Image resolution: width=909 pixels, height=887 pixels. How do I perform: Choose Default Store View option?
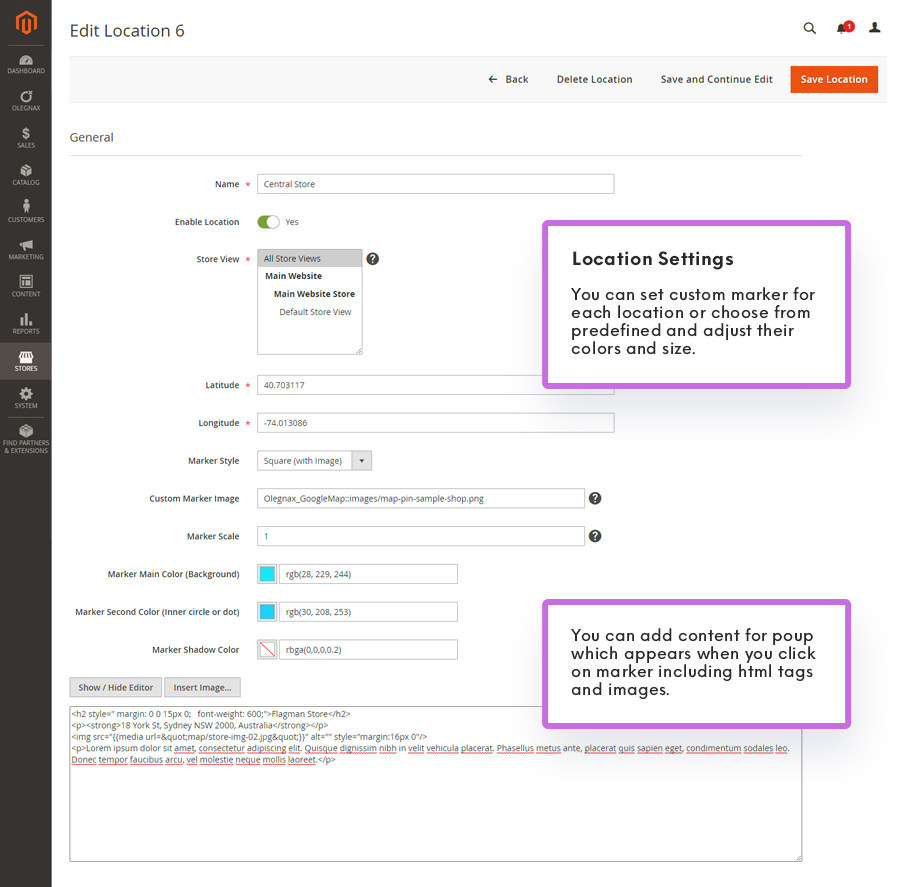(315, 312)
